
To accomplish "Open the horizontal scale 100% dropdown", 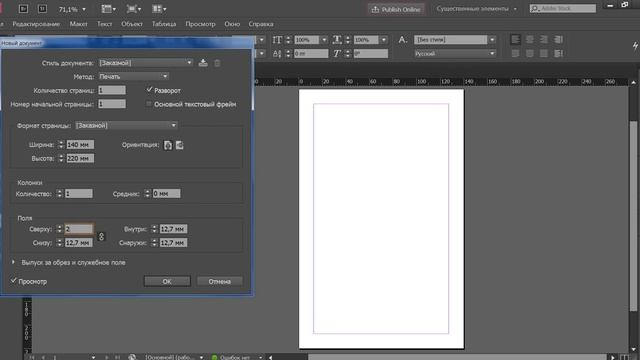I will 384,40.
